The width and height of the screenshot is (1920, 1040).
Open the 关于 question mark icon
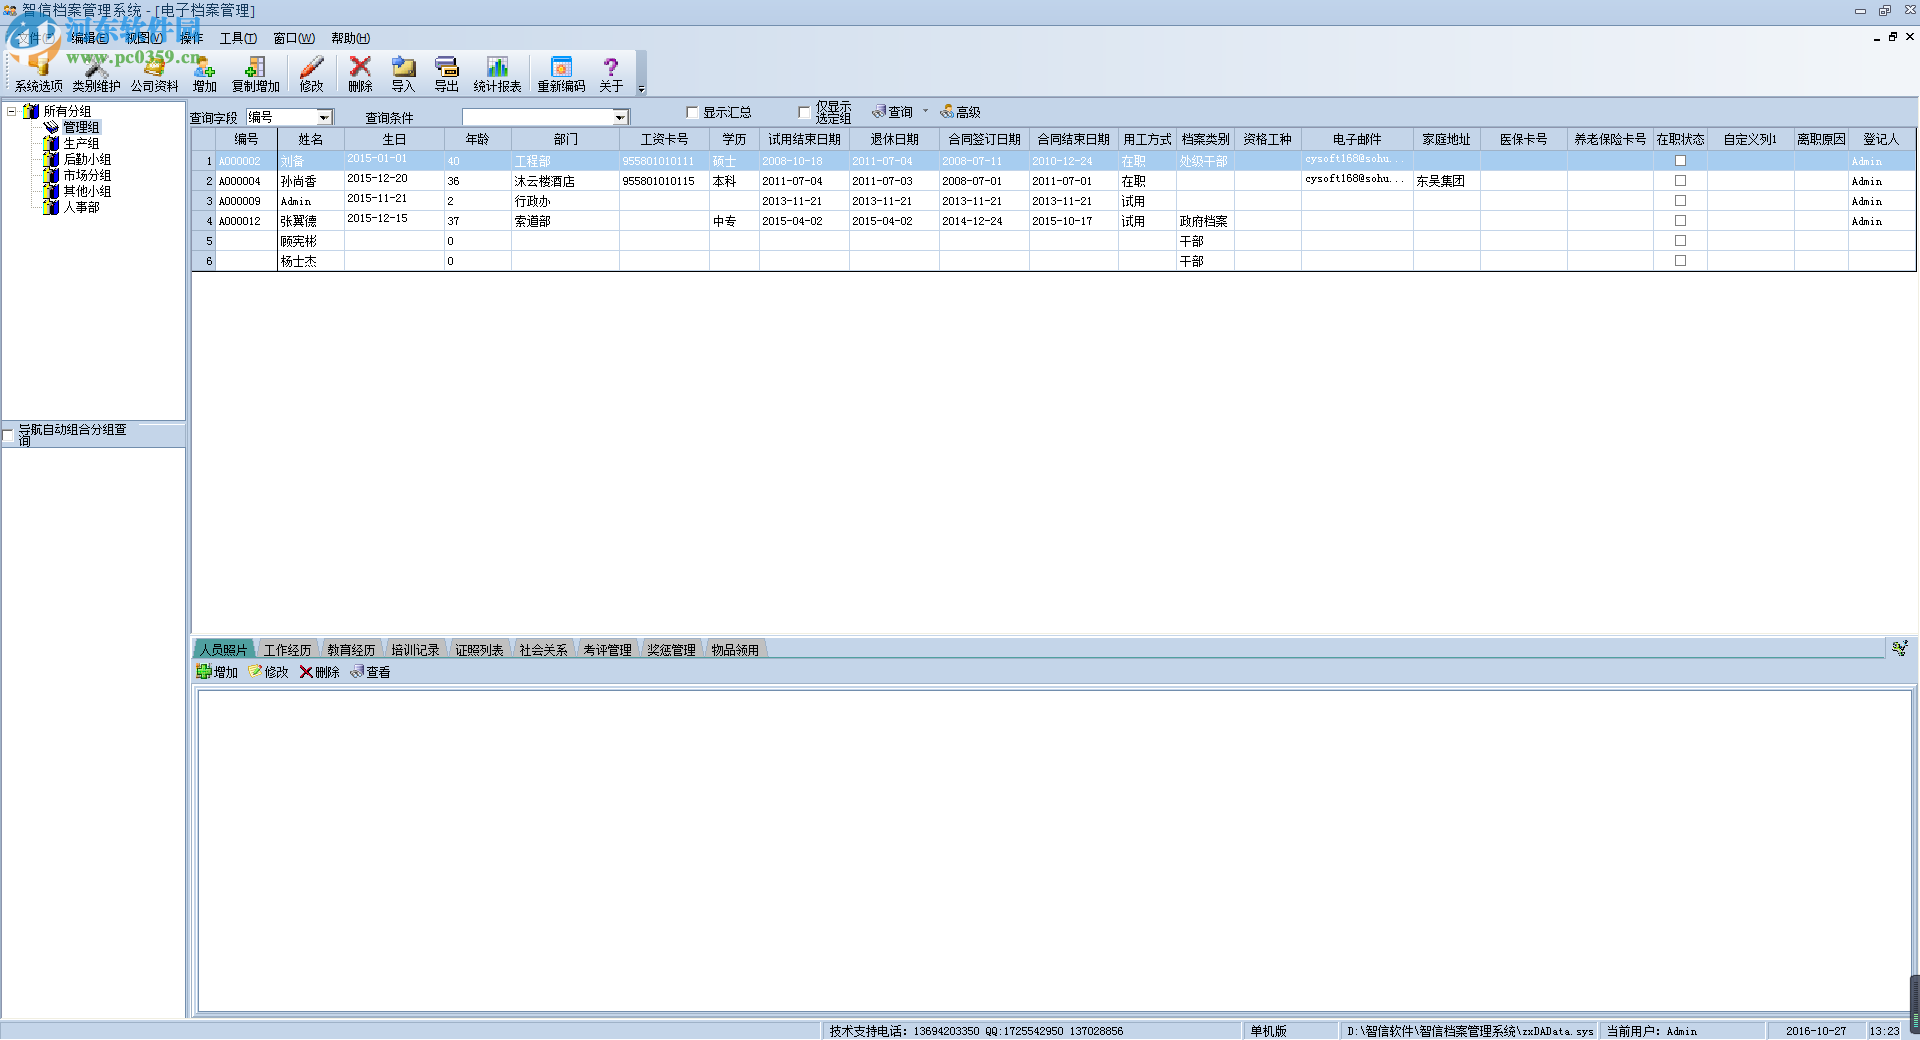(610, 74)
